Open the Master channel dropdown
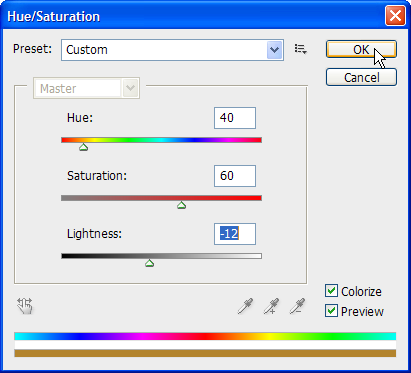This screenshot has width=411, height=373. coord(86,88)
